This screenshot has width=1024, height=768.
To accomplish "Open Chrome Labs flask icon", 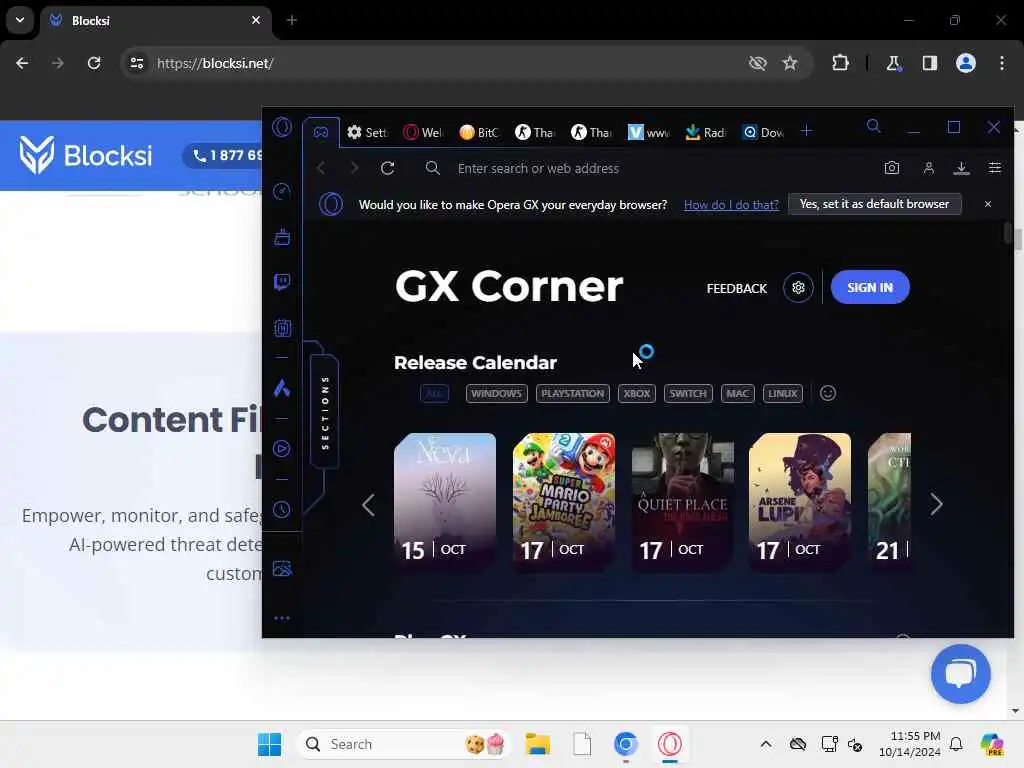I will pos(893,63).
